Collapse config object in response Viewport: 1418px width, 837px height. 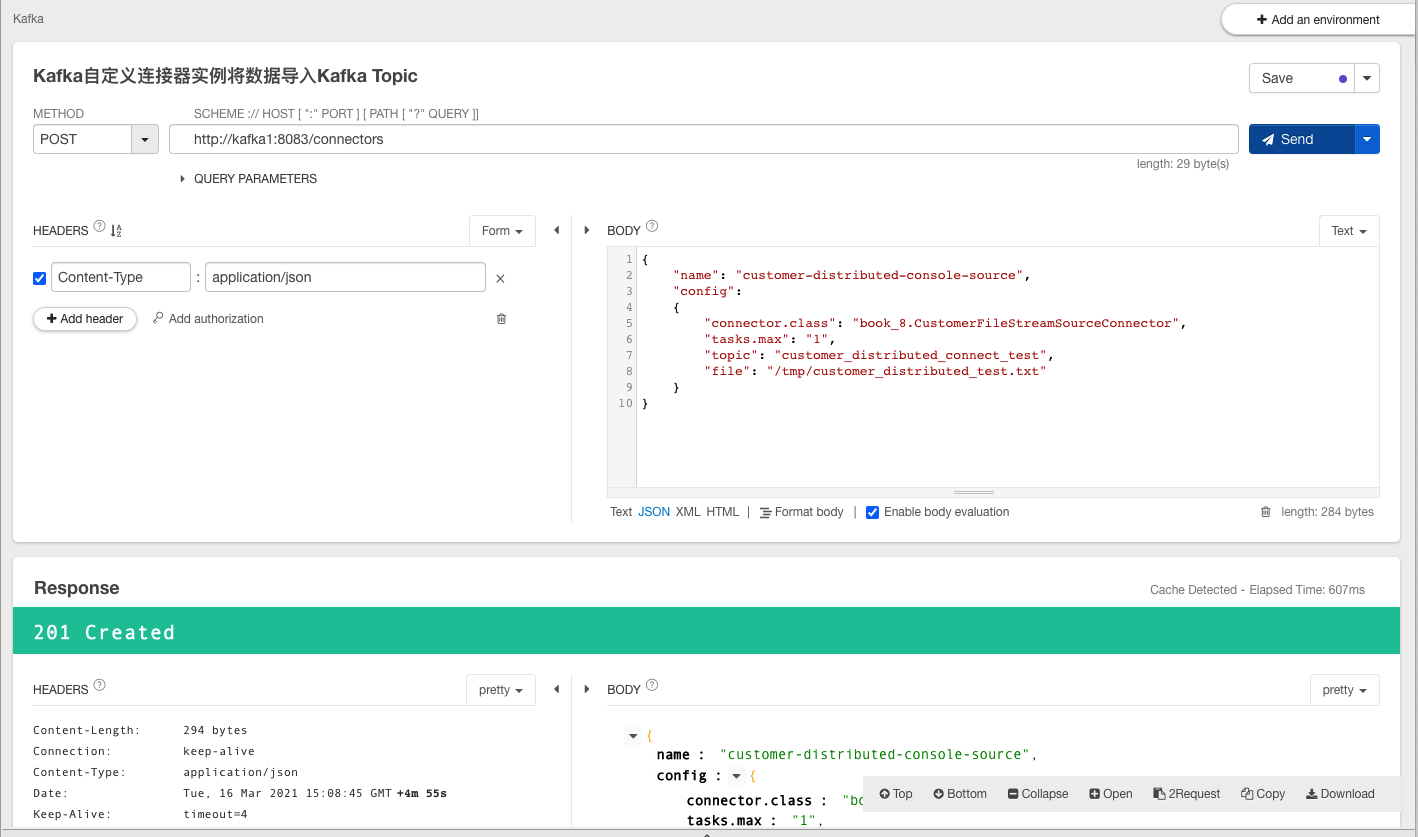737,776
